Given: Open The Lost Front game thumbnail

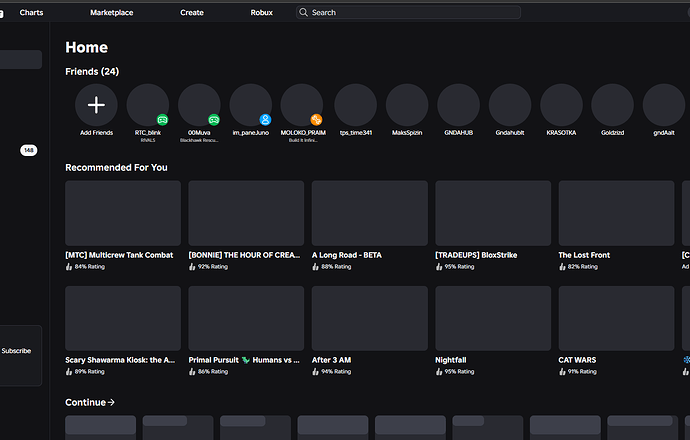Looking at the screenshot, I should pos(616,213).
